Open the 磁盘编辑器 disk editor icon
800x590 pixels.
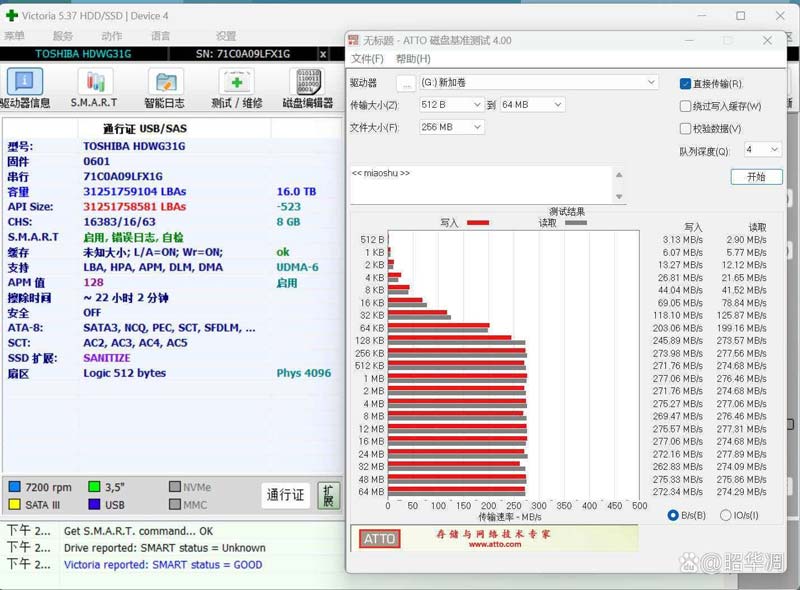tap(307, 83)
